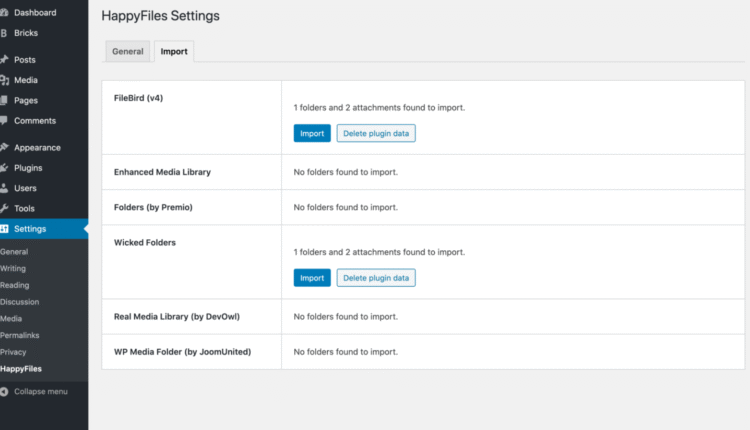This screenshot has width=750, height=430.
Task: Delete FileBird (v4) plugin data
Action: coord(376,133)
